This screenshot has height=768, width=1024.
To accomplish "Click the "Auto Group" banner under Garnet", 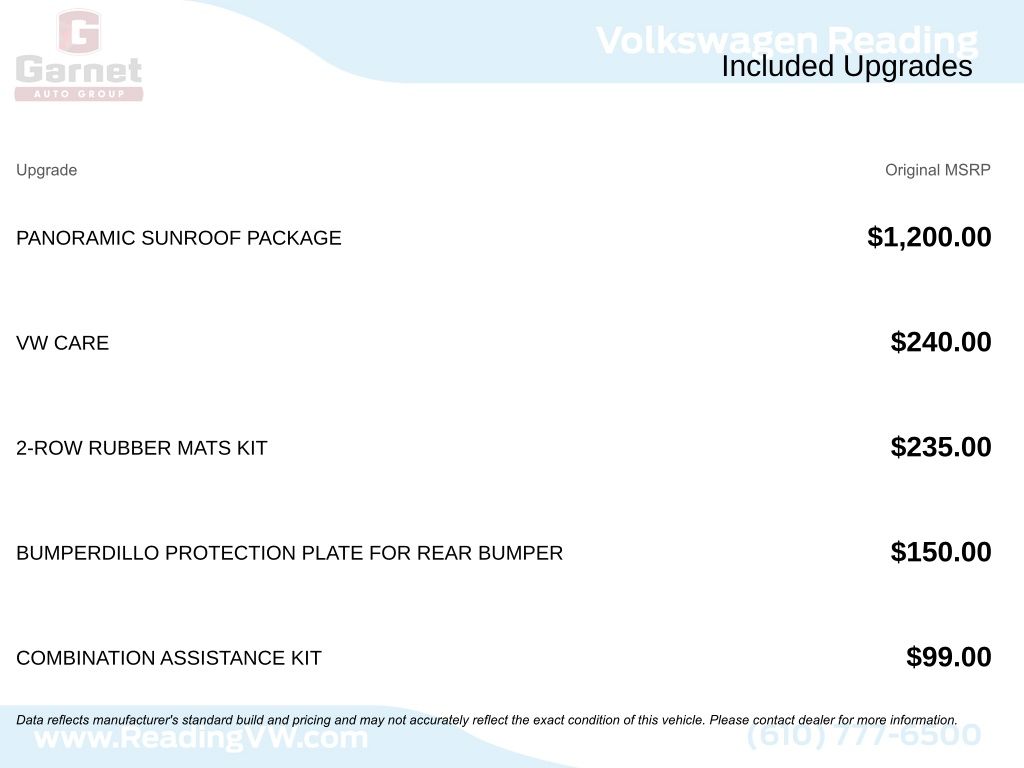I will (x=79, y=94).
